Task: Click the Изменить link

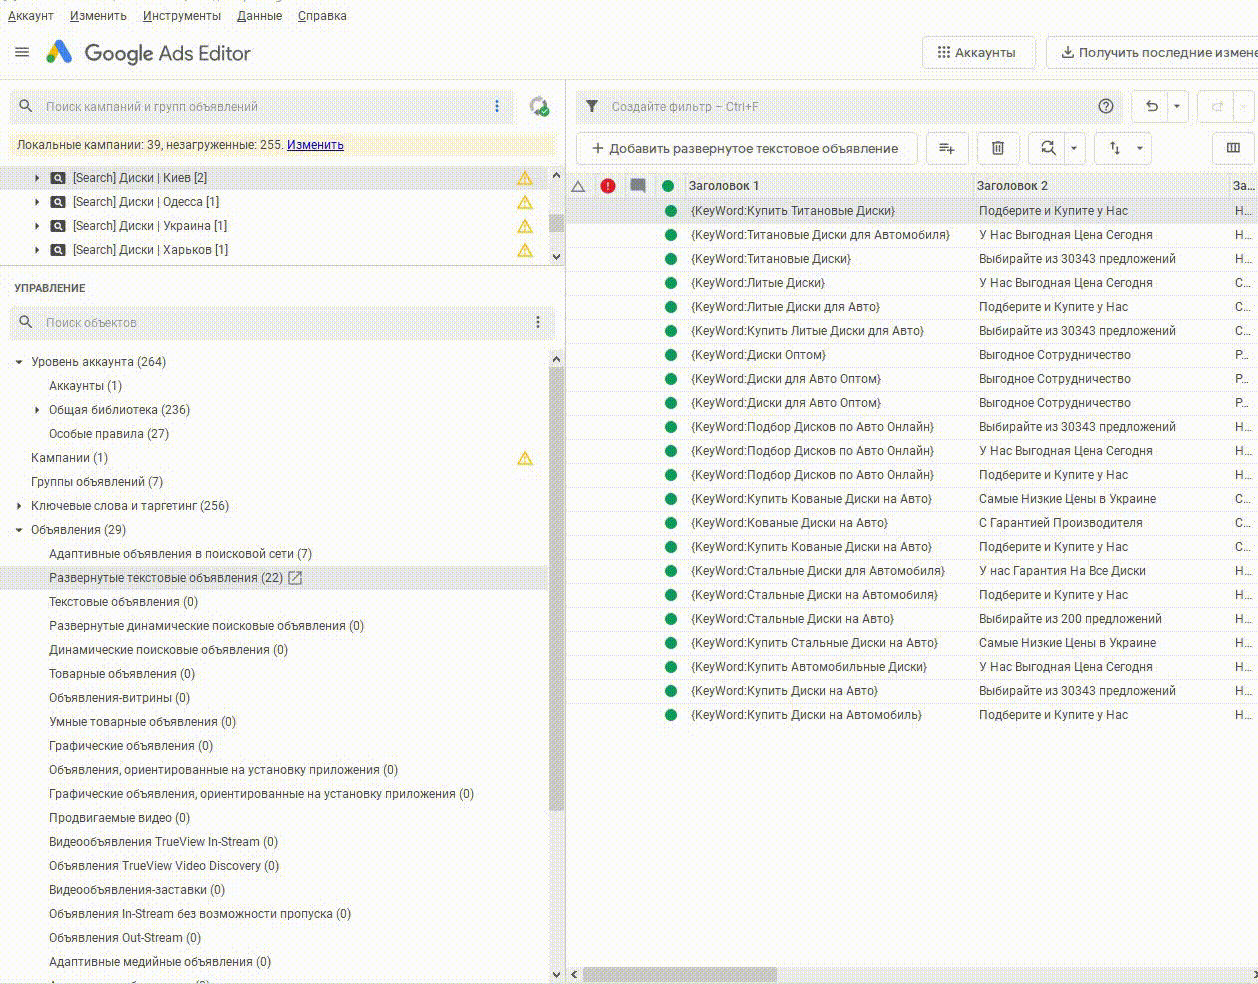Action: (315, 145)
